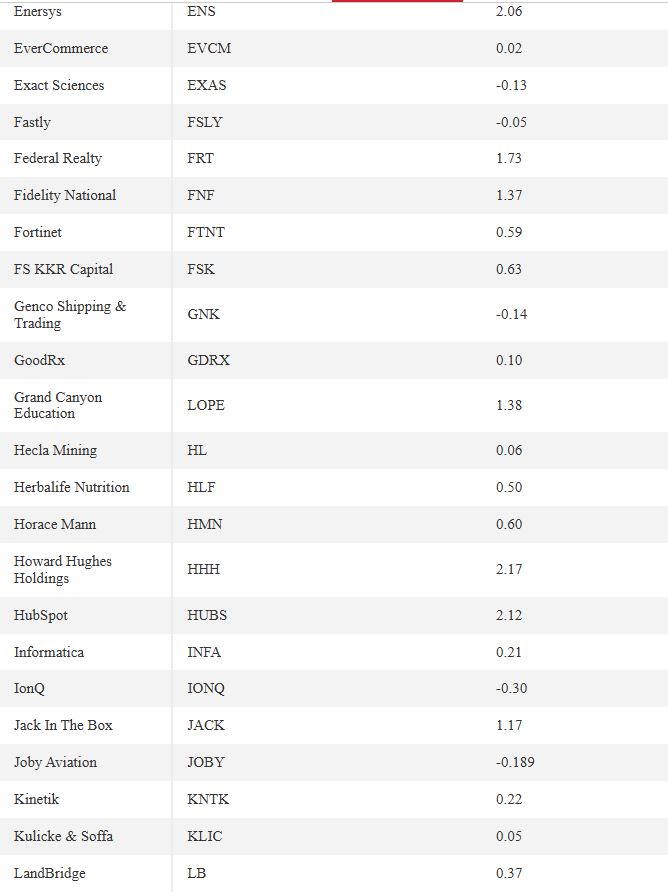
Task: Click Howard Hughes Holdings value 2.17
Action: pos(509,569)
